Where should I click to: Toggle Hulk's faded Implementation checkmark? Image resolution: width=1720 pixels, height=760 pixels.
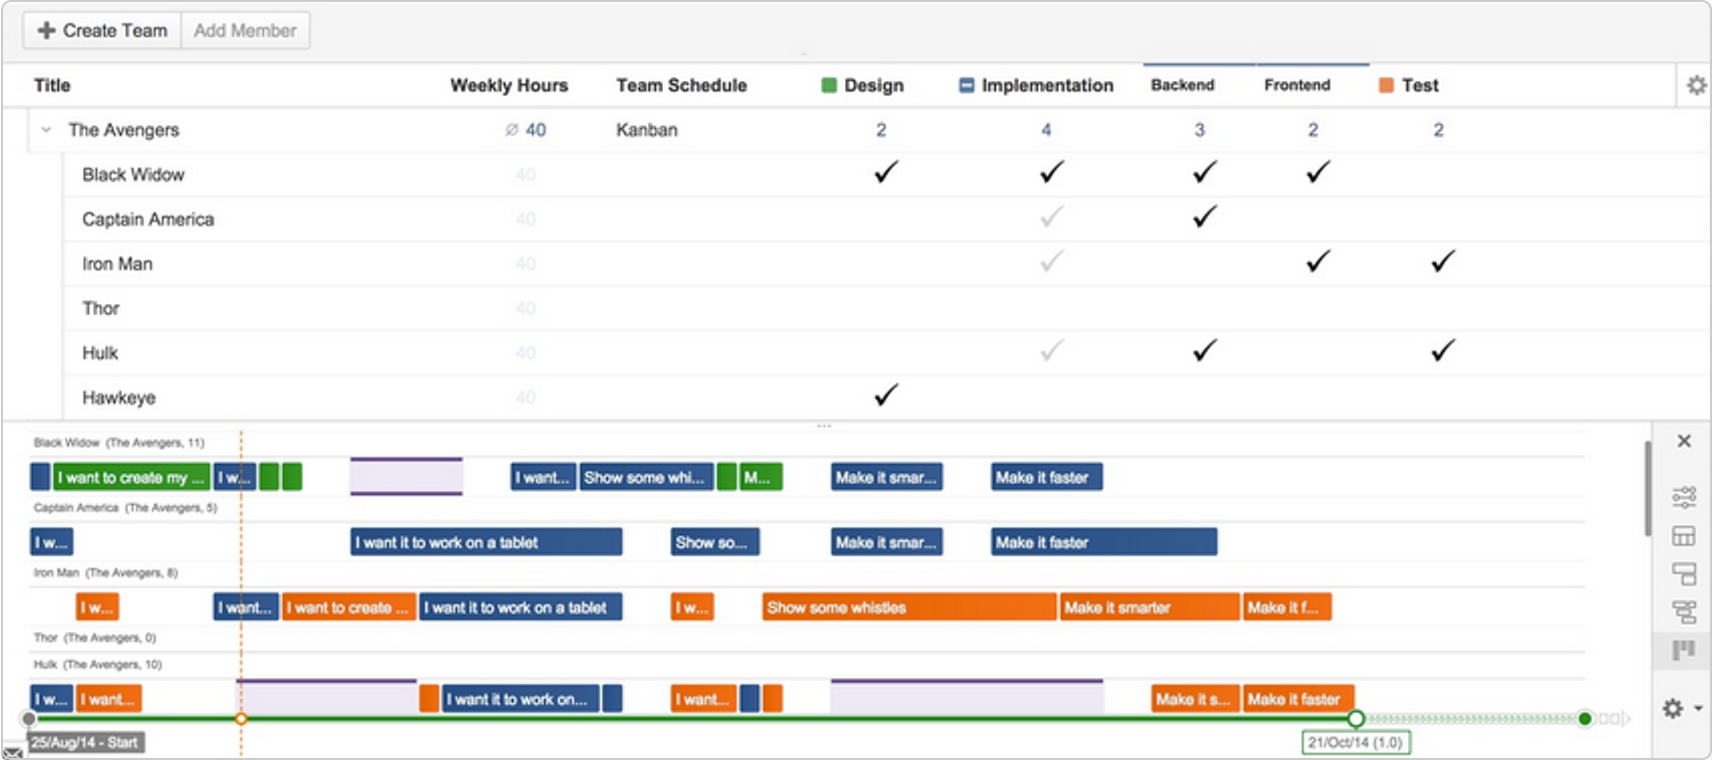coord(1051,350)
